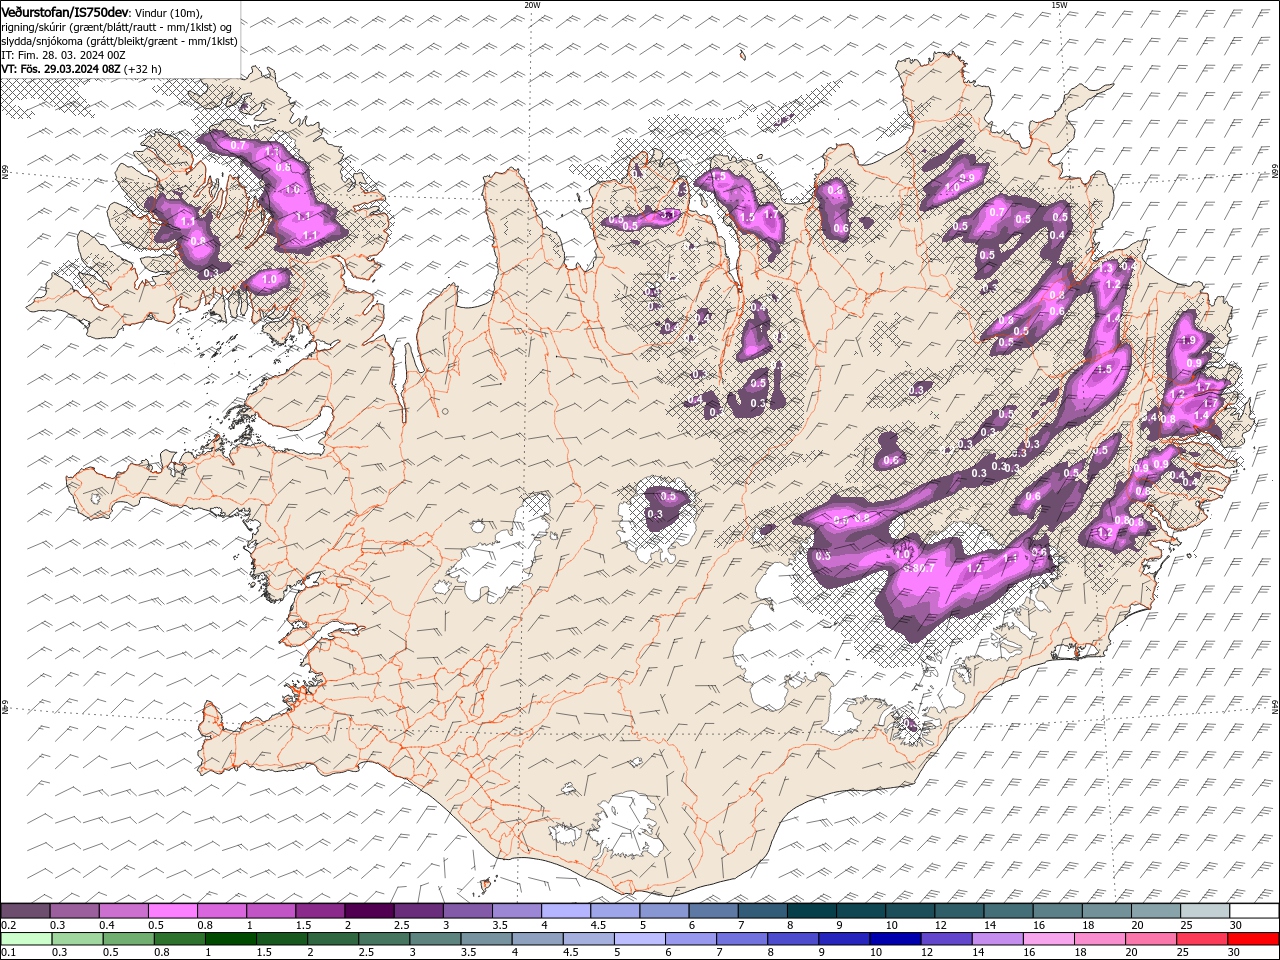Select the darkest purple 2 swatch in the snow legend
The height and width of the screenshot is (960, 1280).
[369, 911]
